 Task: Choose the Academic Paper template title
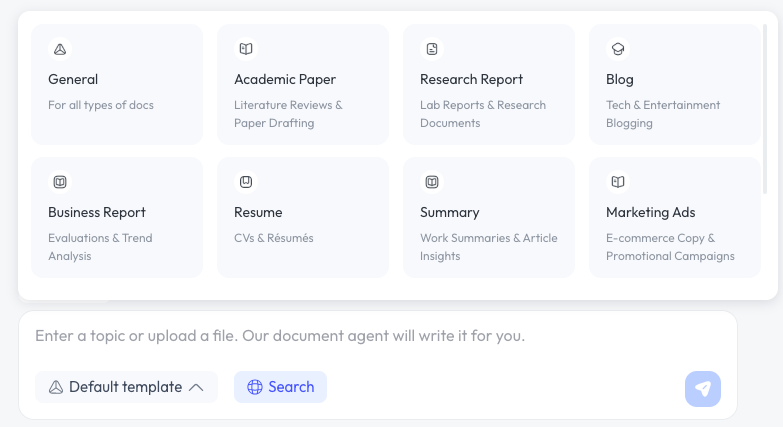pyautogui.click(x=285, y=79)
